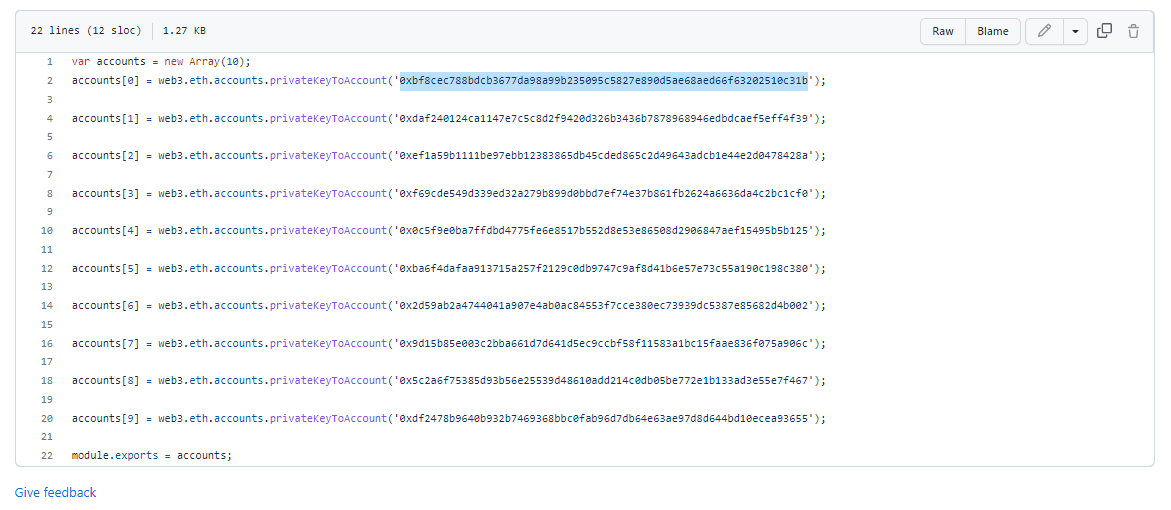Click line number 8 in the gutter
This screenshot has height=510, width=1171.
pyautogui.click(x=49, y=193)
